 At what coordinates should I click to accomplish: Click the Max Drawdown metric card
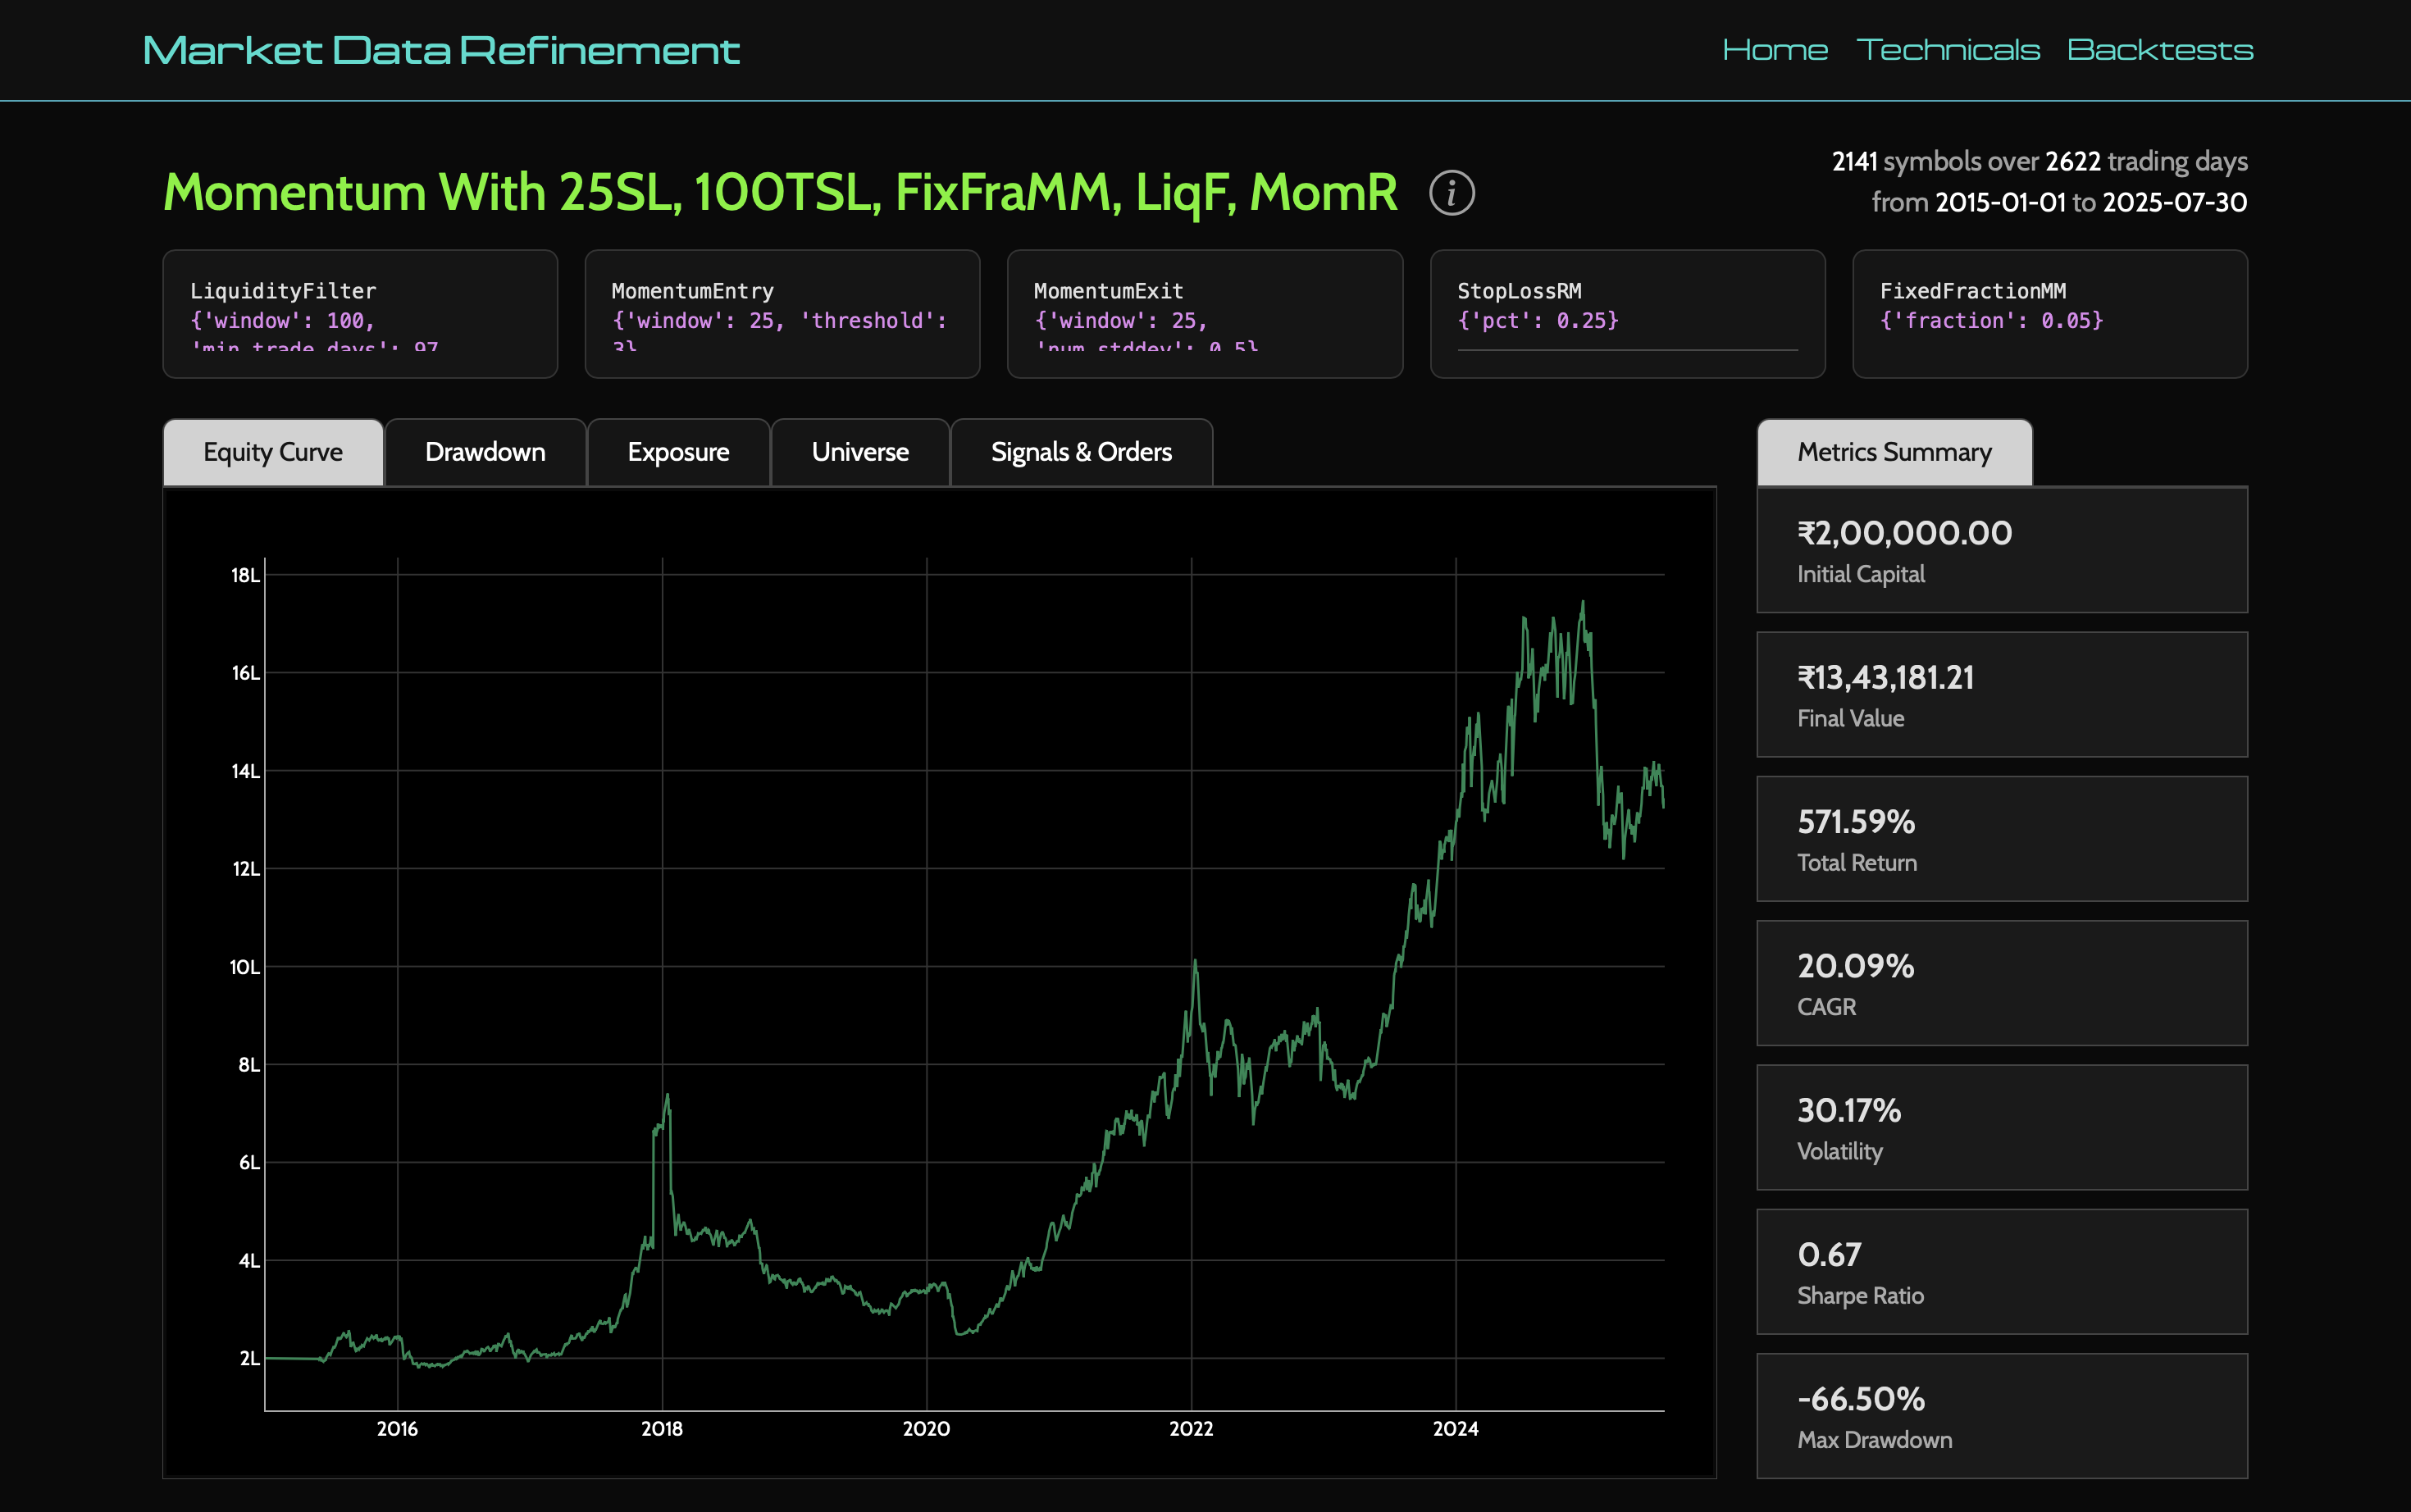pyautogui.click(x=2001, y=1416)
